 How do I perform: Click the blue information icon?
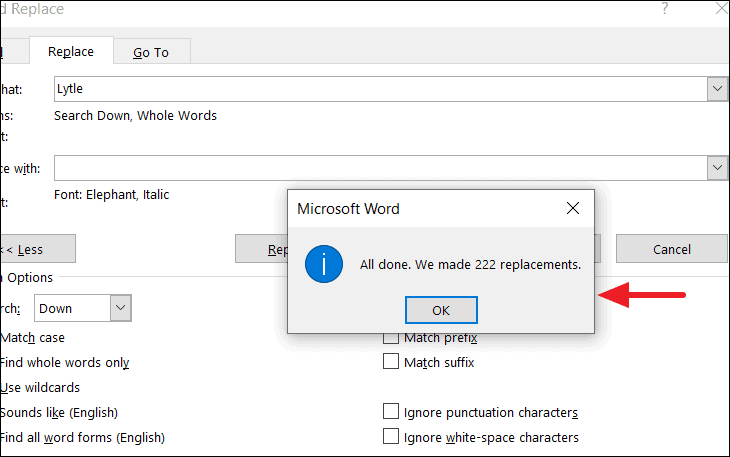[x=324, y=266]
